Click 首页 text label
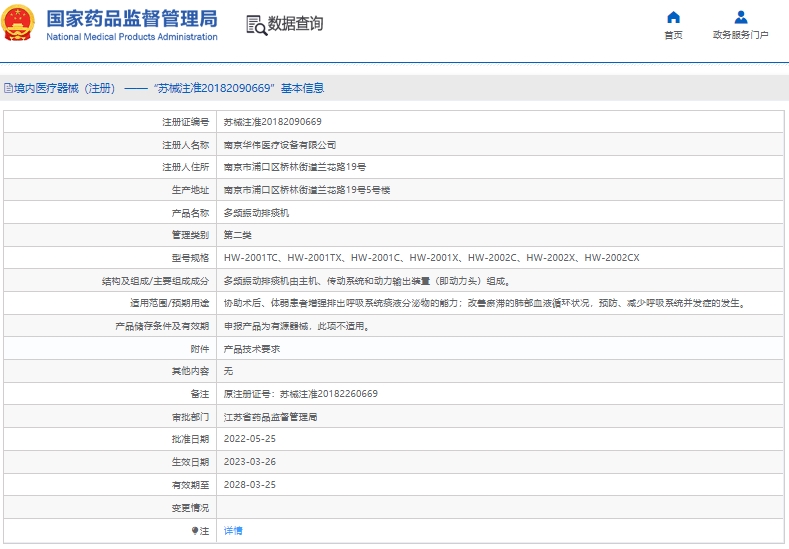This screenshot has height=549, width=789. click(673, 35)
